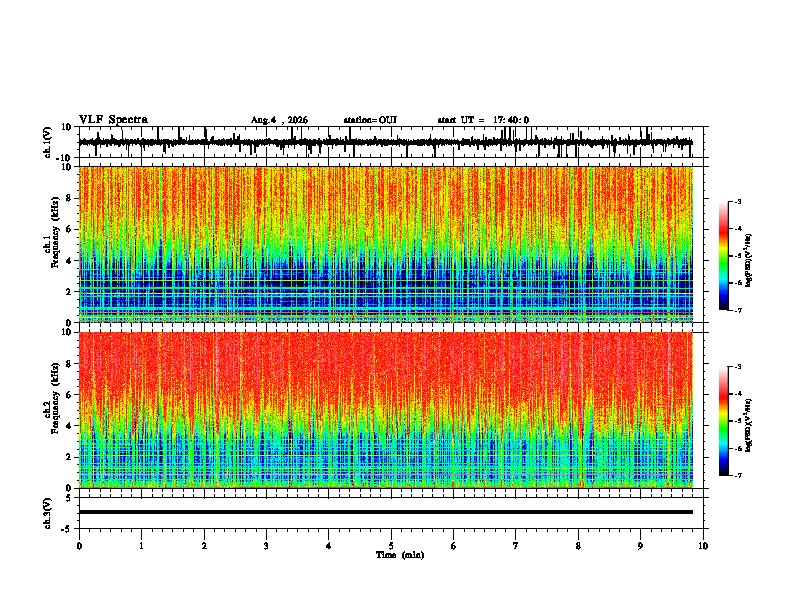Click the "-7" label on ch.1 color bar

tap(738, 310)
